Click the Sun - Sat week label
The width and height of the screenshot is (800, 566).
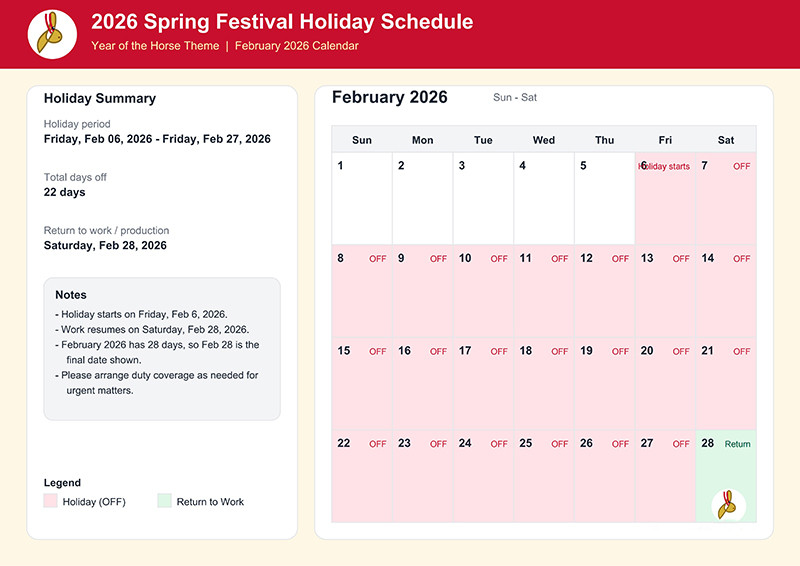515,98
